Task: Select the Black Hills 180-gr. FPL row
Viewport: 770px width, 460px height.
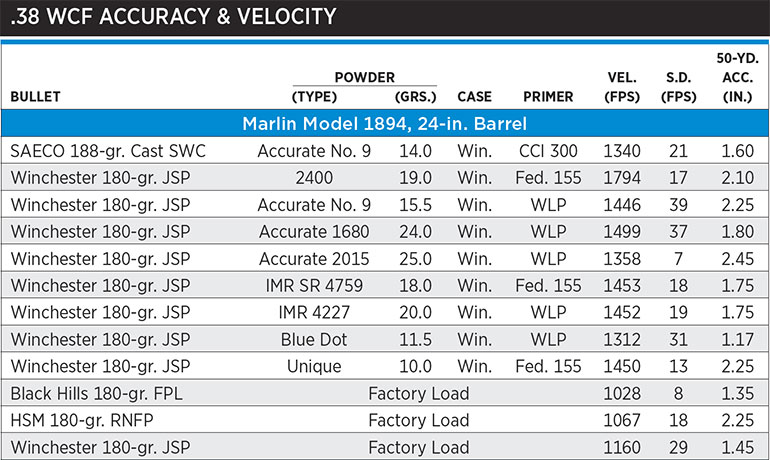Action: click(x=385, y=393)
